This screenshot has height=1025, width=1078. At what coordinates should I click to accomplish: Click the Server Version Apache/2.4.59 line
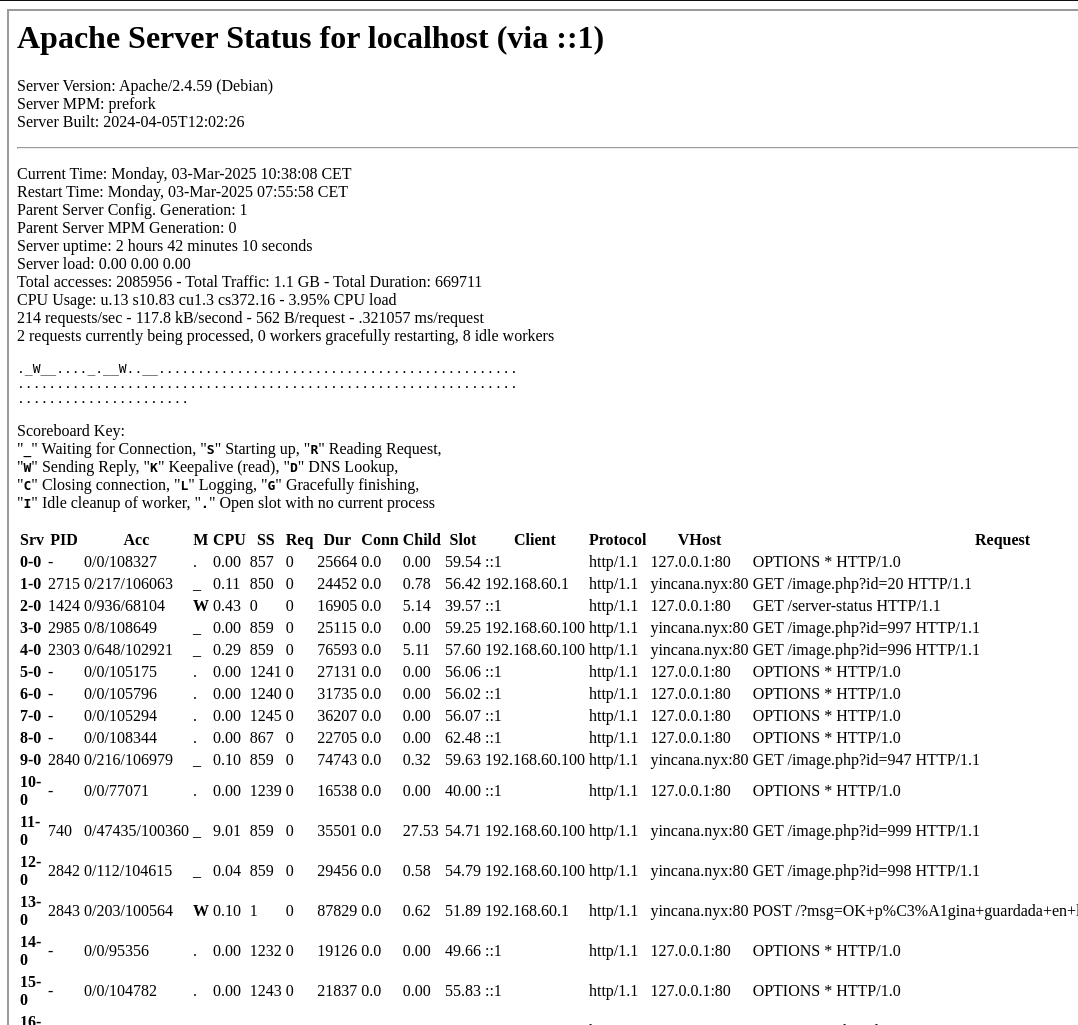tap(145, 86)
